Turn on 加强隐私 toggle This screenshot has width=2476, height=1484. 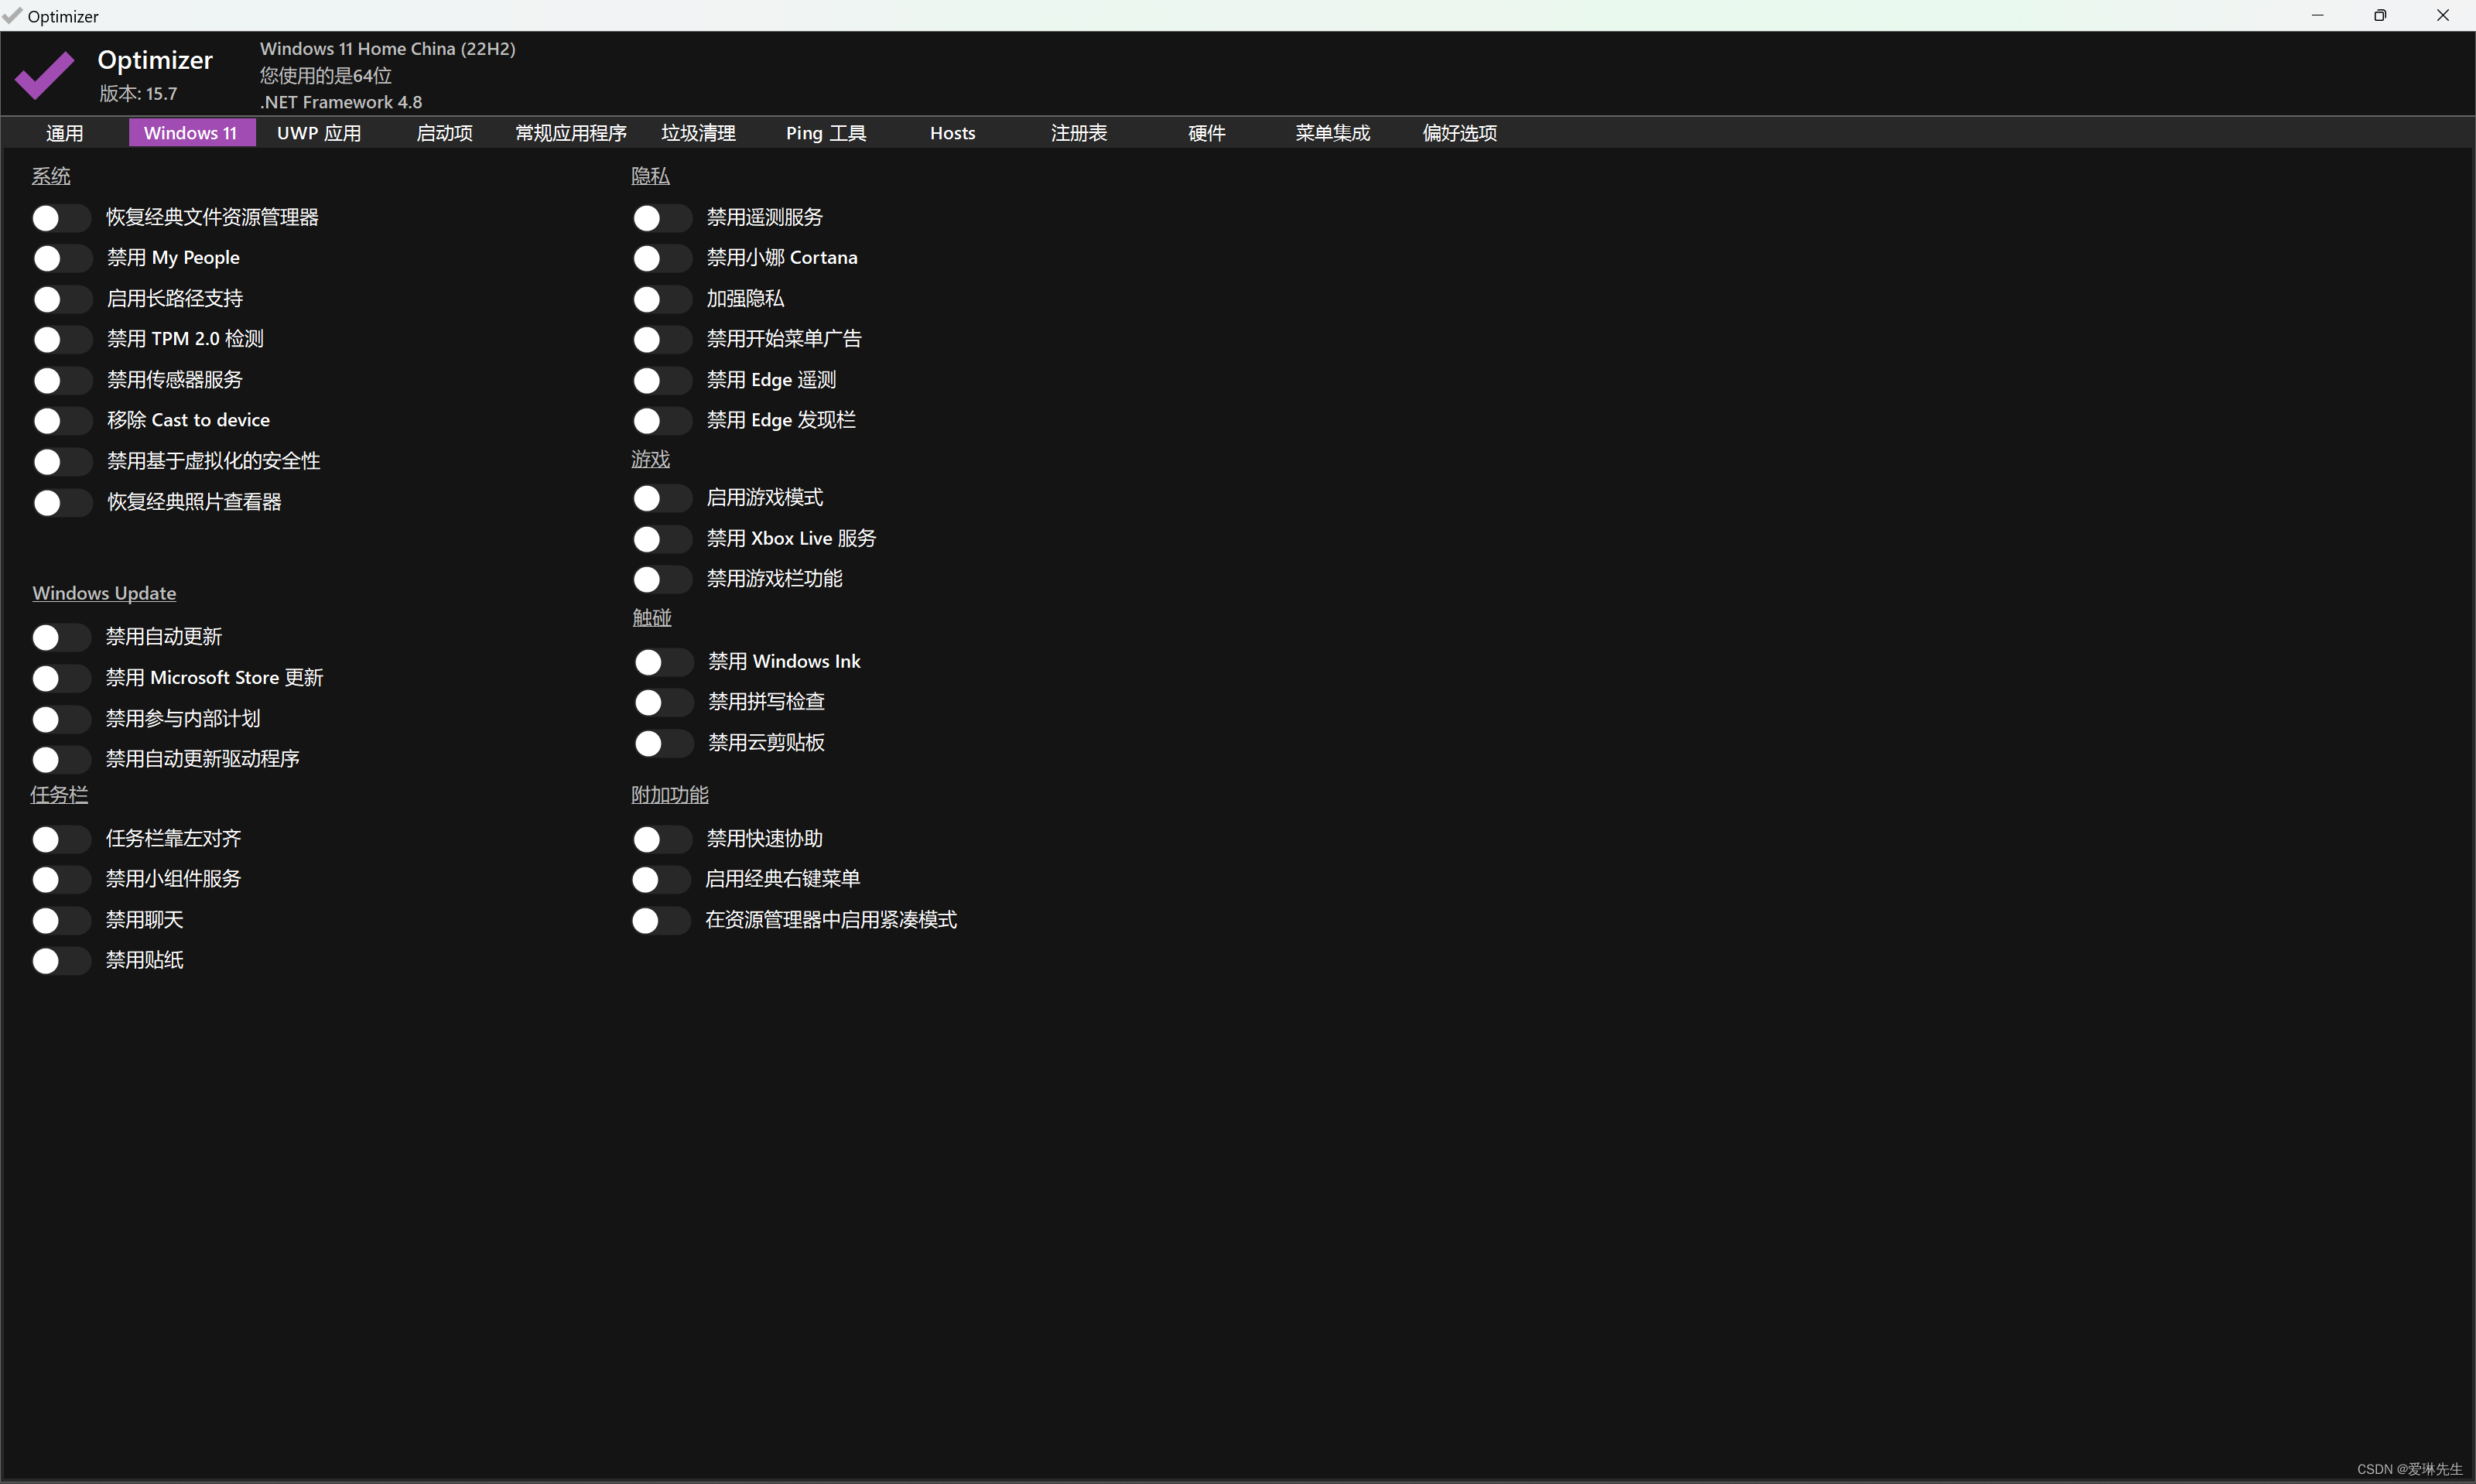coord(662,299)
